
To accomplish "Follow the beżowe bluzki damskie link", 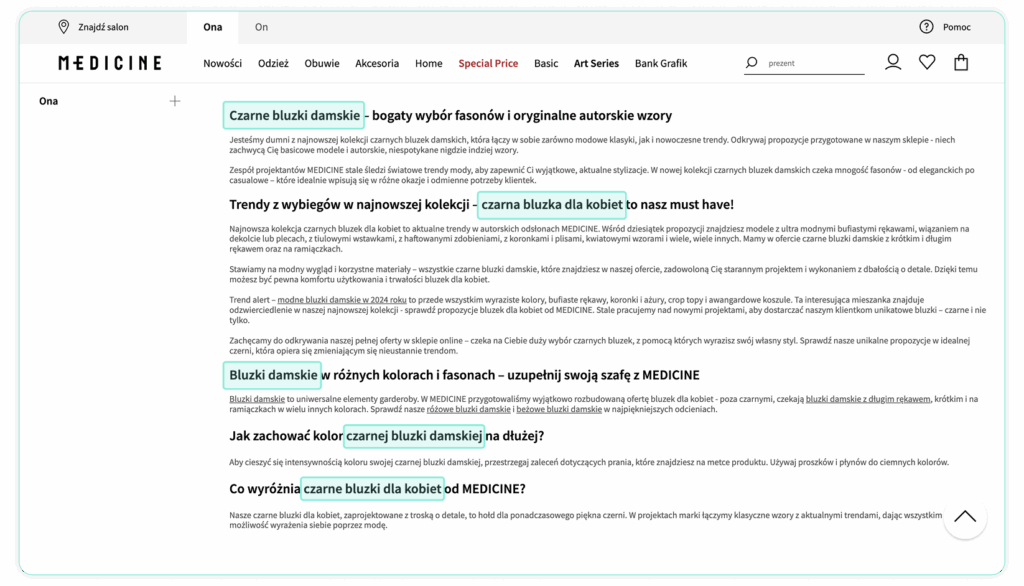I will 559,409.
